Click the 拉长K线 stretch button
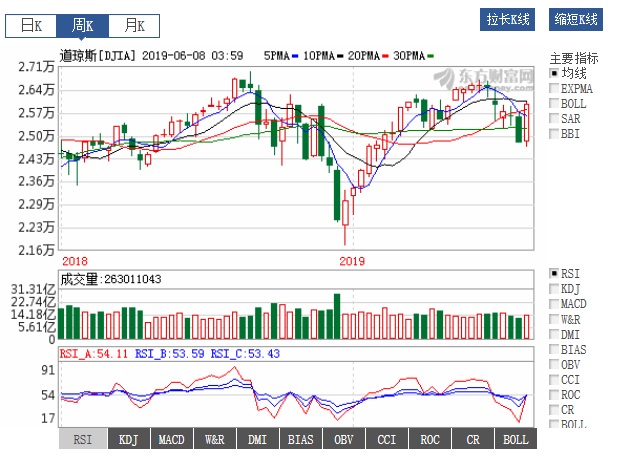The image size is (623, 457). point(509,20)
